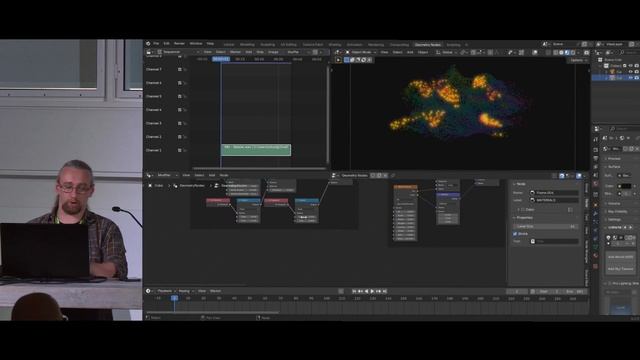This screenshot has width=640, height=360.
Task: Open the Object Mode dropdown in the viewport
Action: click(361, 52)
